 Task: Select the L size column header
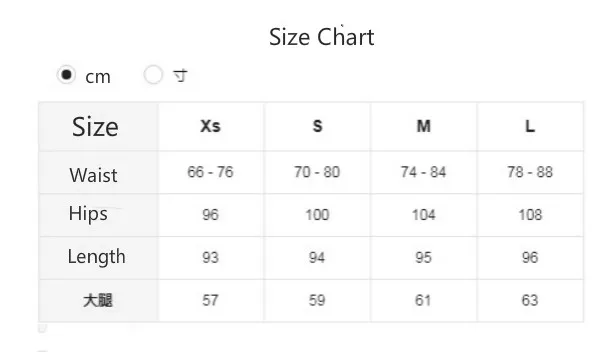[x=530, y=126]
